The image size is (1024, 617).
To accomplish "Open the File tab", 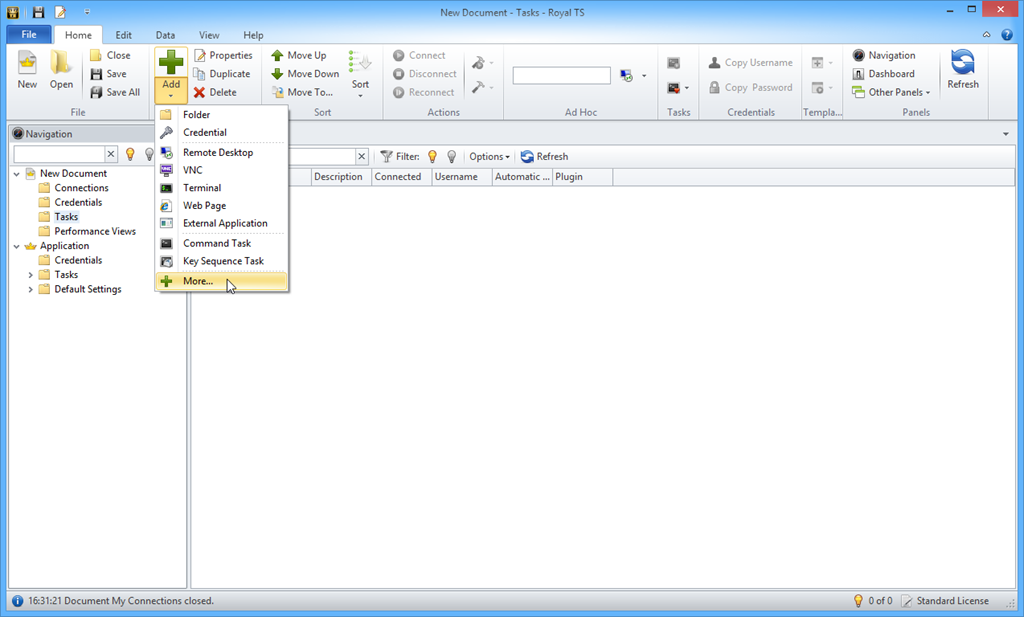I will point(29,35).
